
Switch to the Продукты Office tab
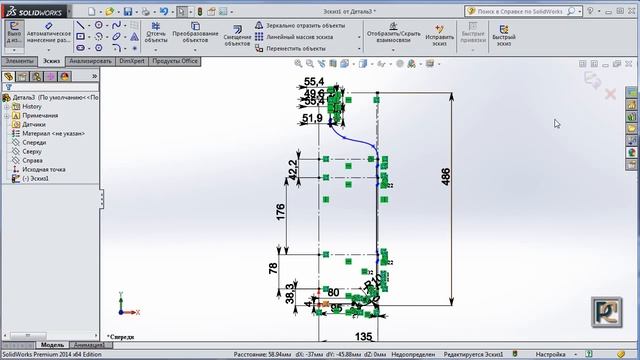click(175, 61)
